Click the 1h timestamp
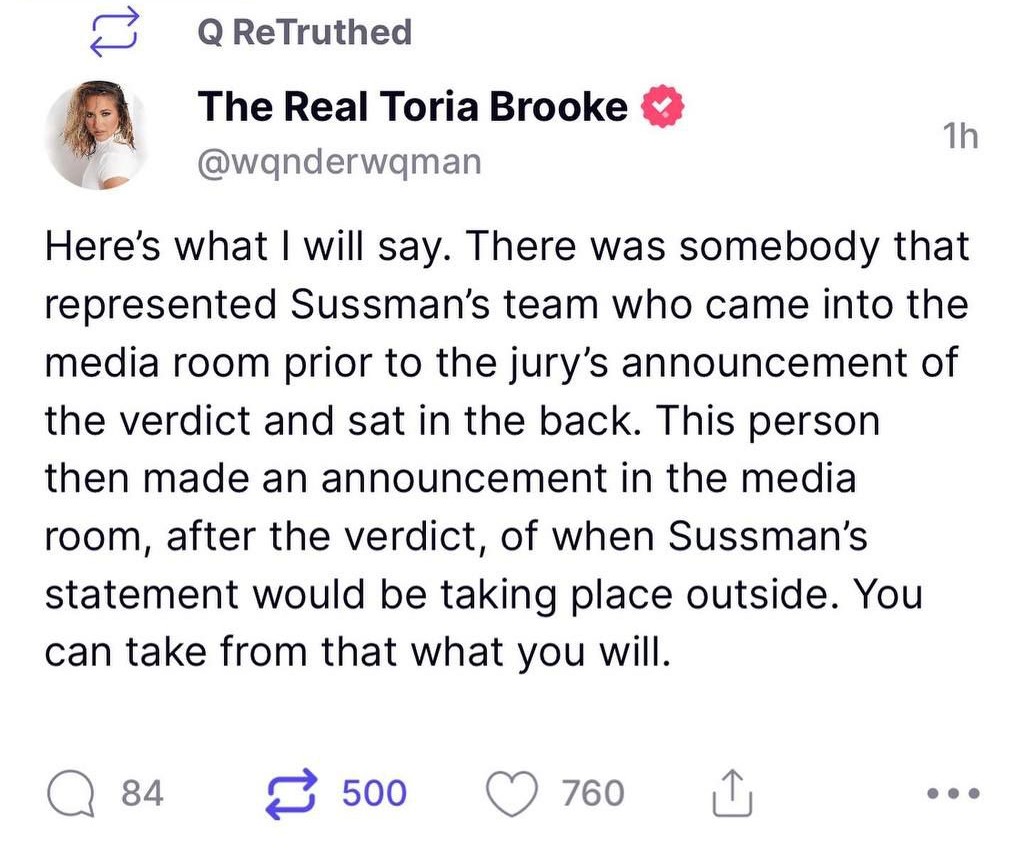Screen dimensions: 1023x851 (x=960, y=136)
